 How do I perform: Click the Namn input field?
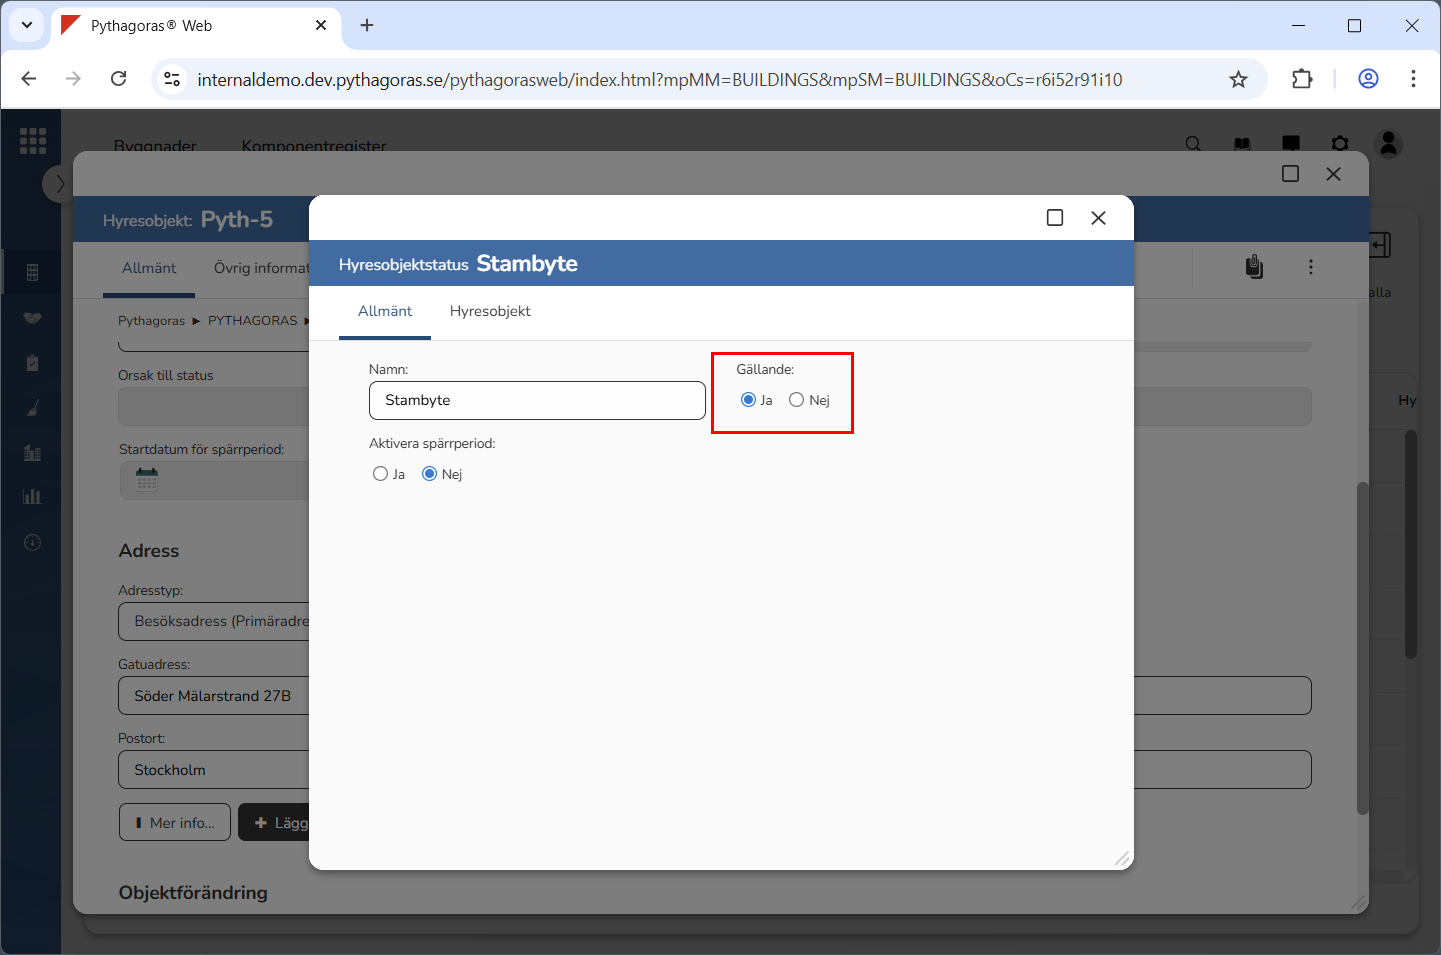(x=537, y=400)
